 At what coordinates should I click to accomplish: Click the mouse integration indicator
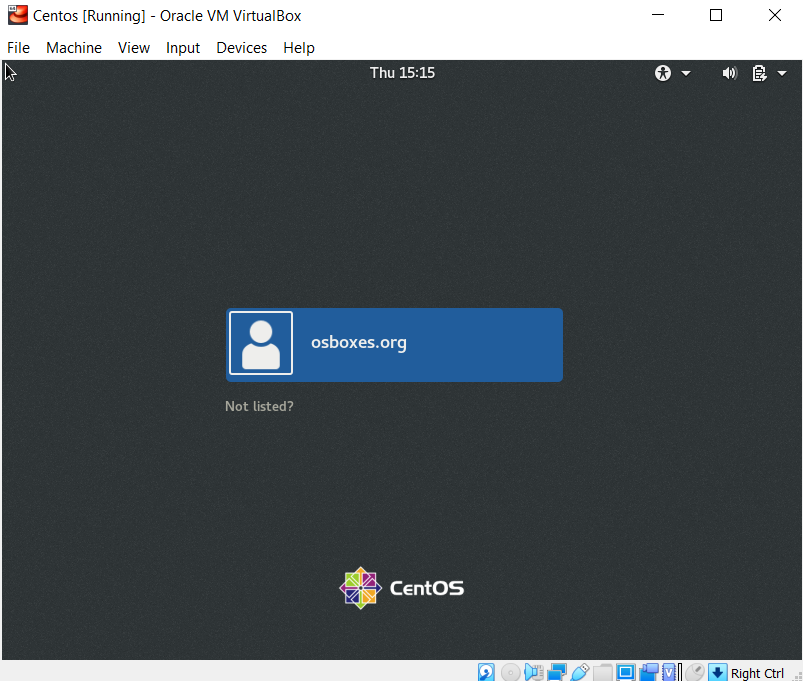point(695,672)
